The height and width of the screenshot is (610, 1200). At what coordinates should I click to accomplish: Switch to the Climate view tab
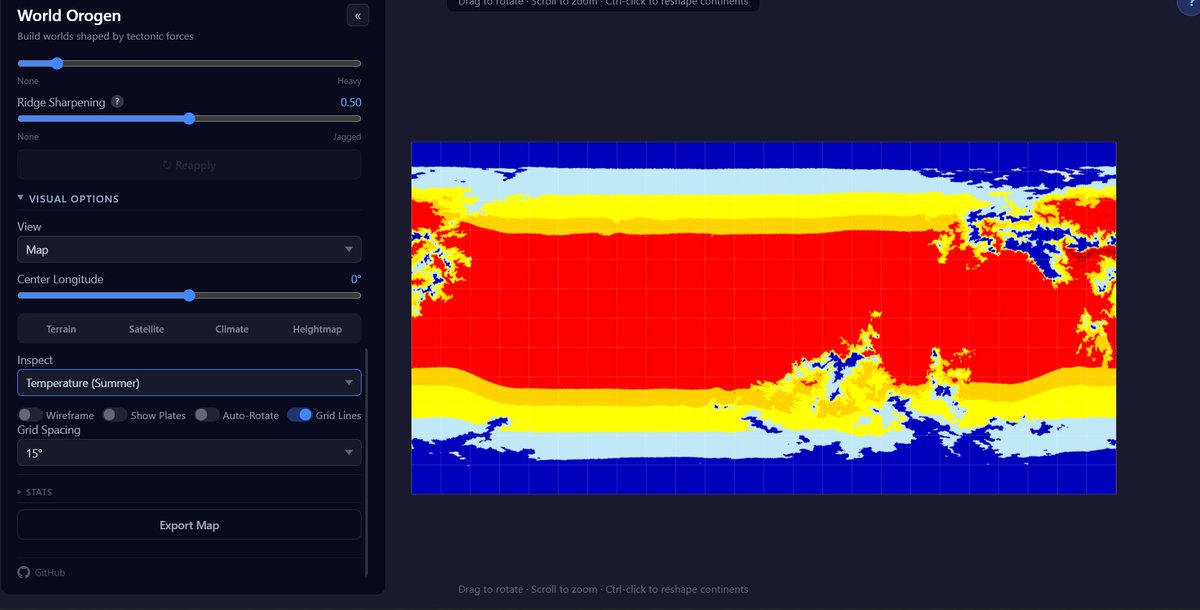pos(232,329)
